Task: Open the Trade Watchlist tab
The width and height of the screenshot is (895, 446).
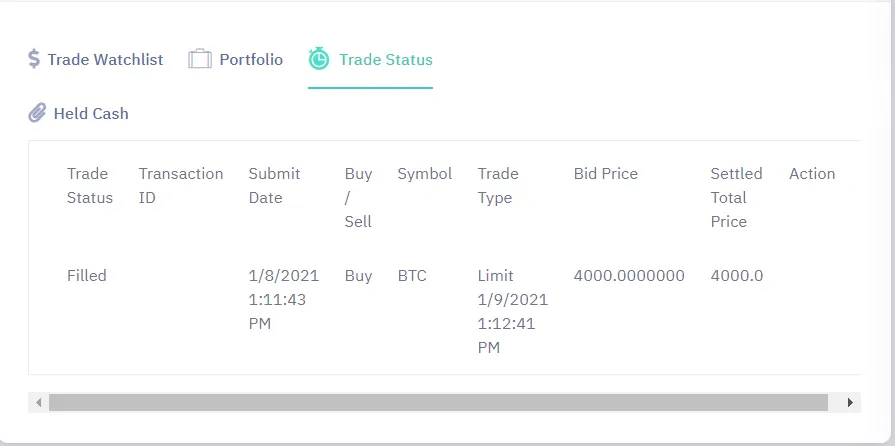Action: 105,59
